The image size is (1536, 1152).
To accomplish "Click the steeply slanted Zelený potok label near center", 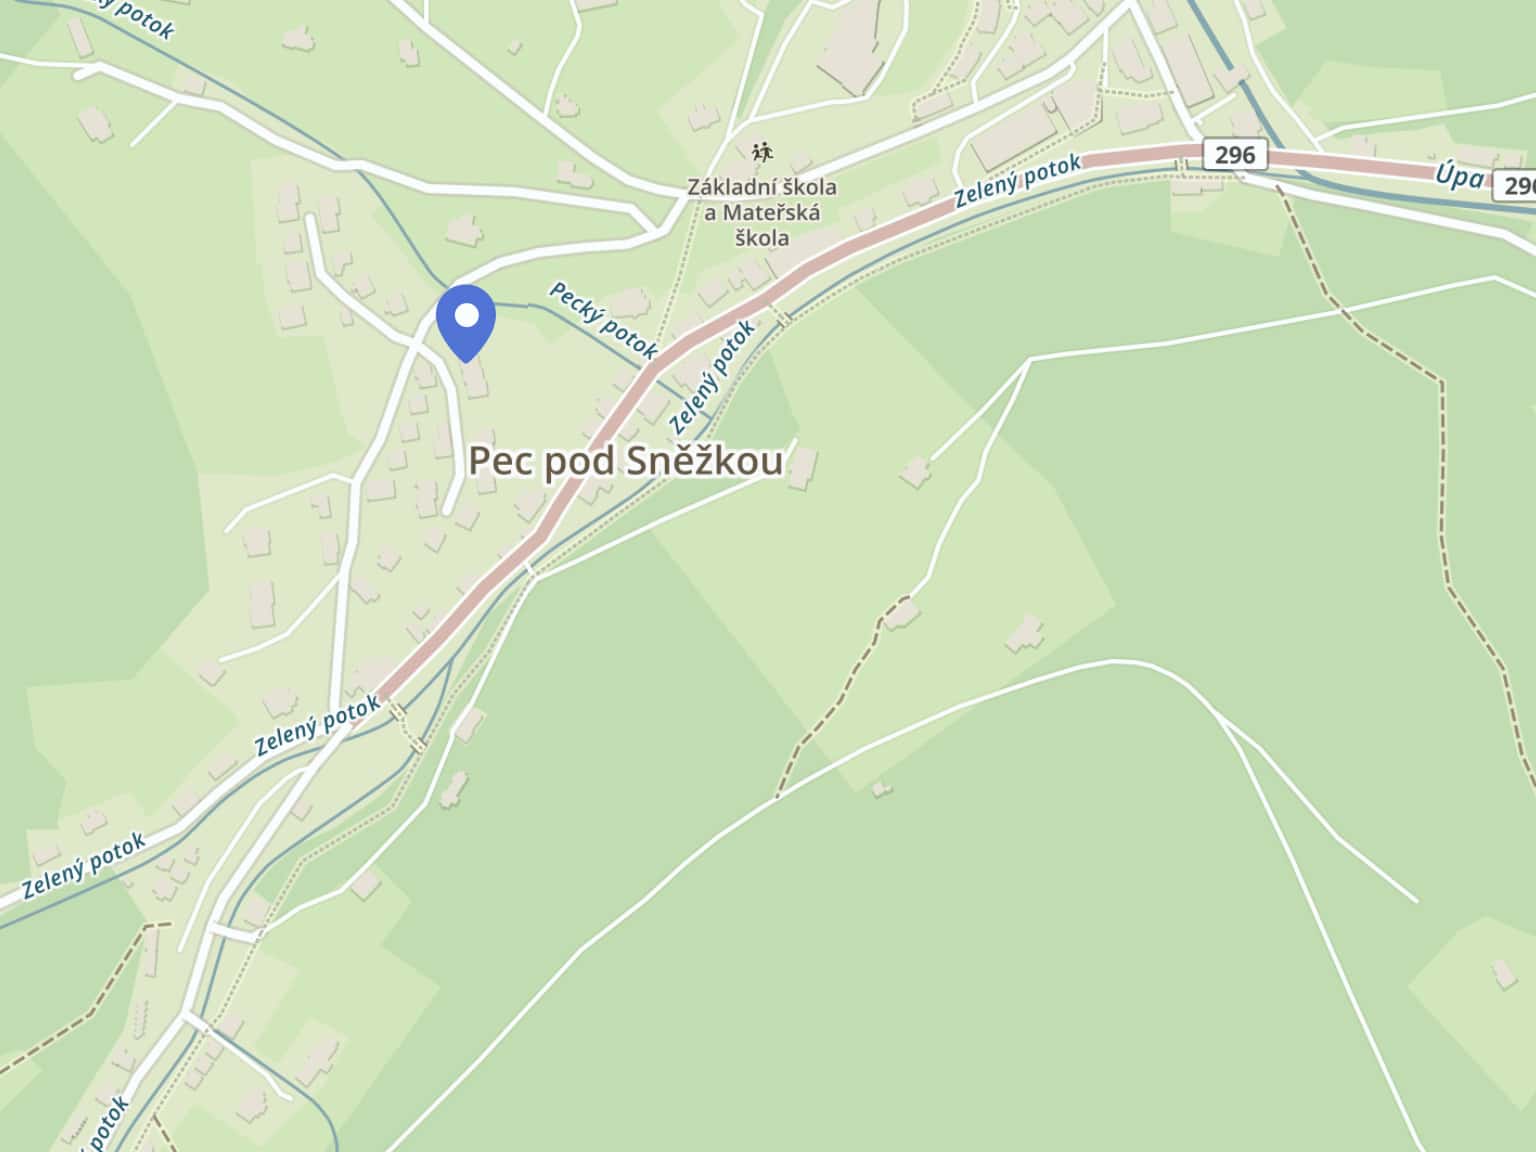I will pos(711,375).
